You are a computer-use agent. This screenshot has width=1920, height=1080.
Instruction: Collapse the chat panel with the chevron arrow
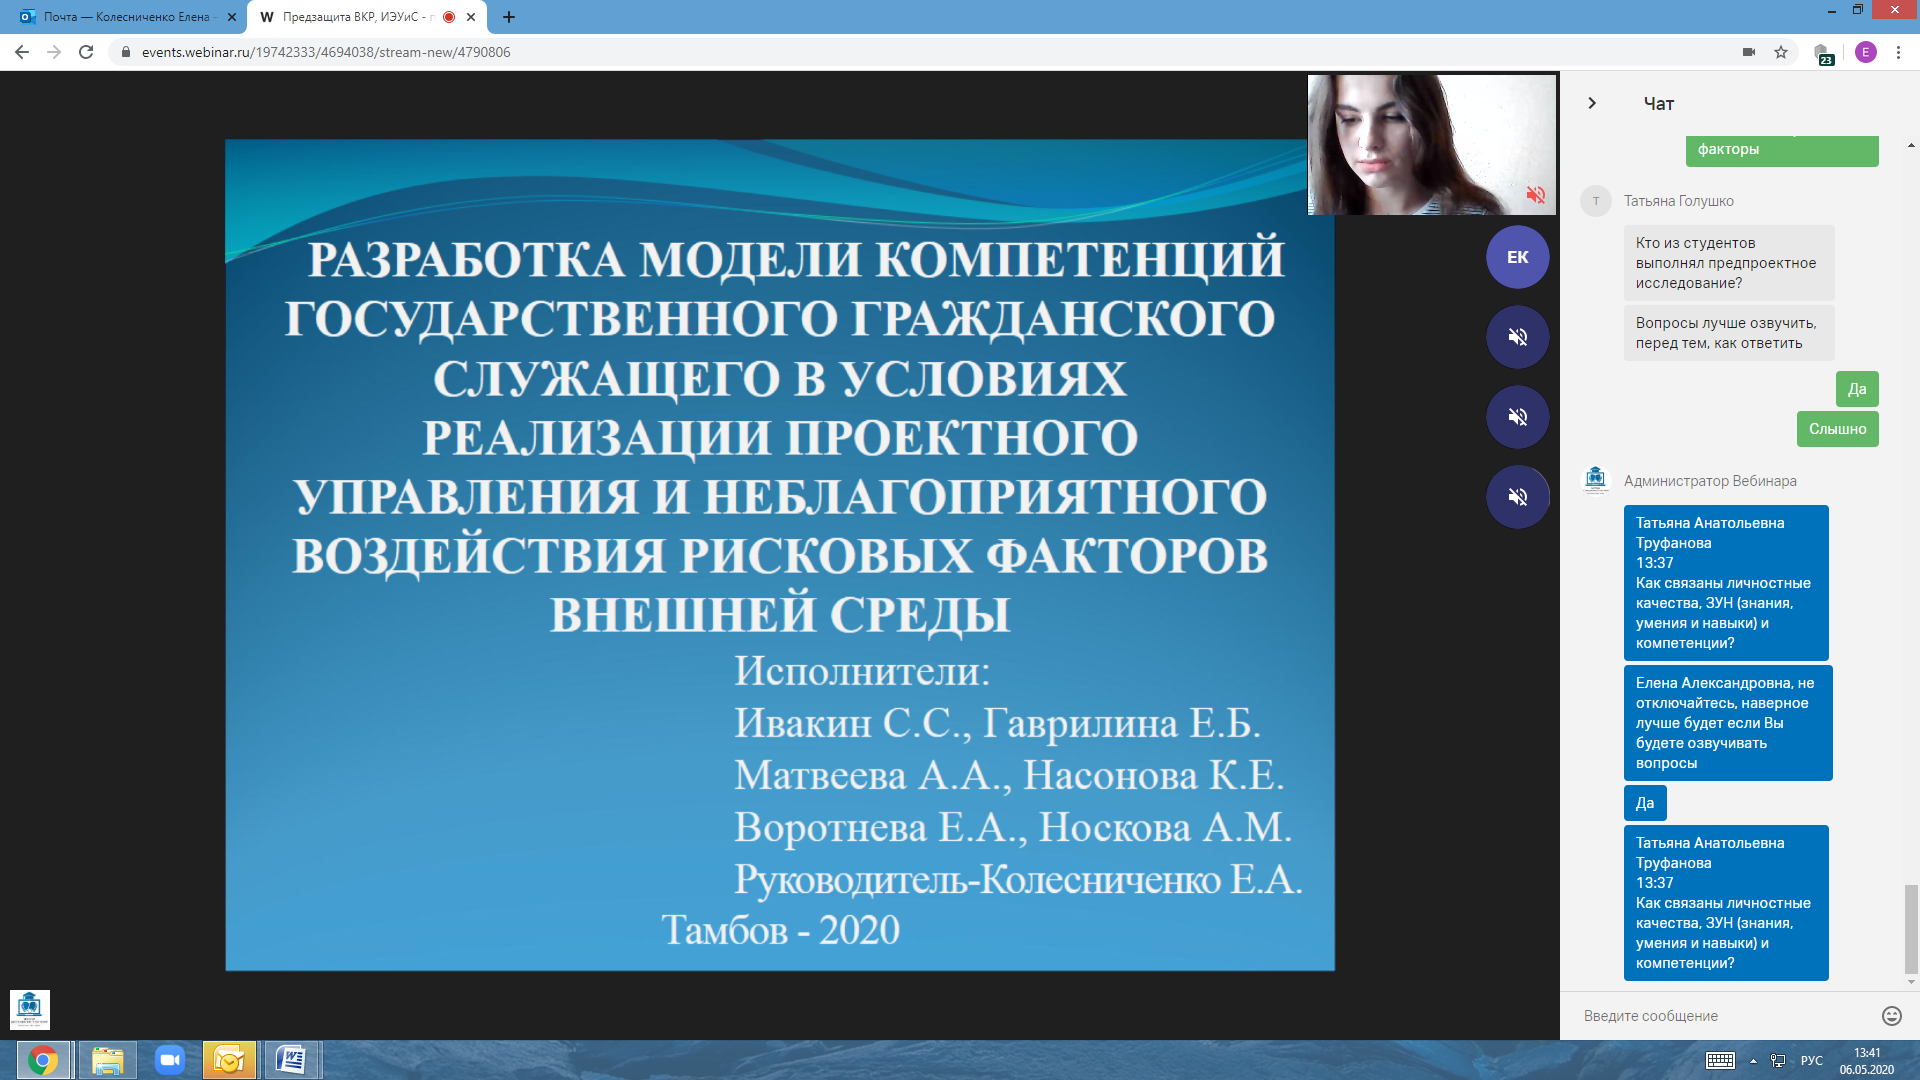1592,103
